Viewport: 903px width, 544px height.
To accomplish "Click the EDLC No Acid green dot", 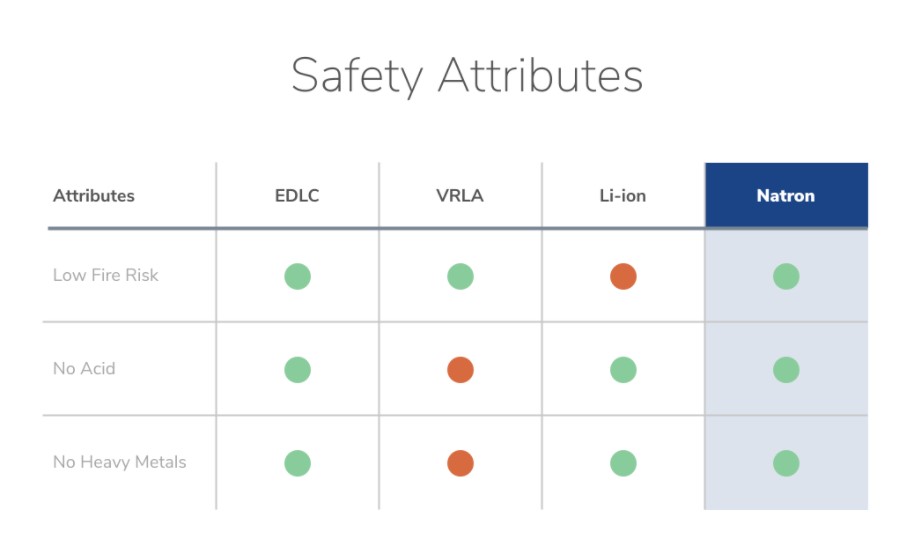I will tap(297, 370).
